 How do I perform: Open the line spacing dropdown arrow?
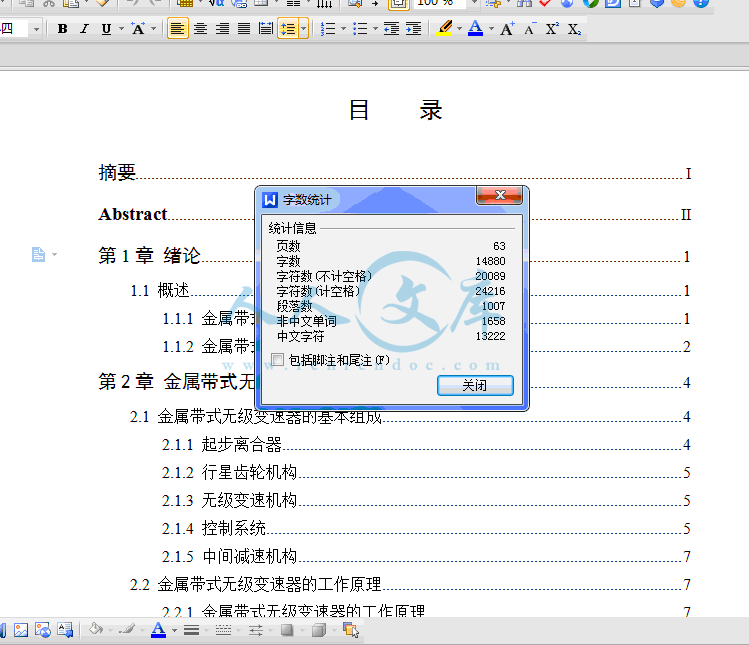tap(303, 29)
